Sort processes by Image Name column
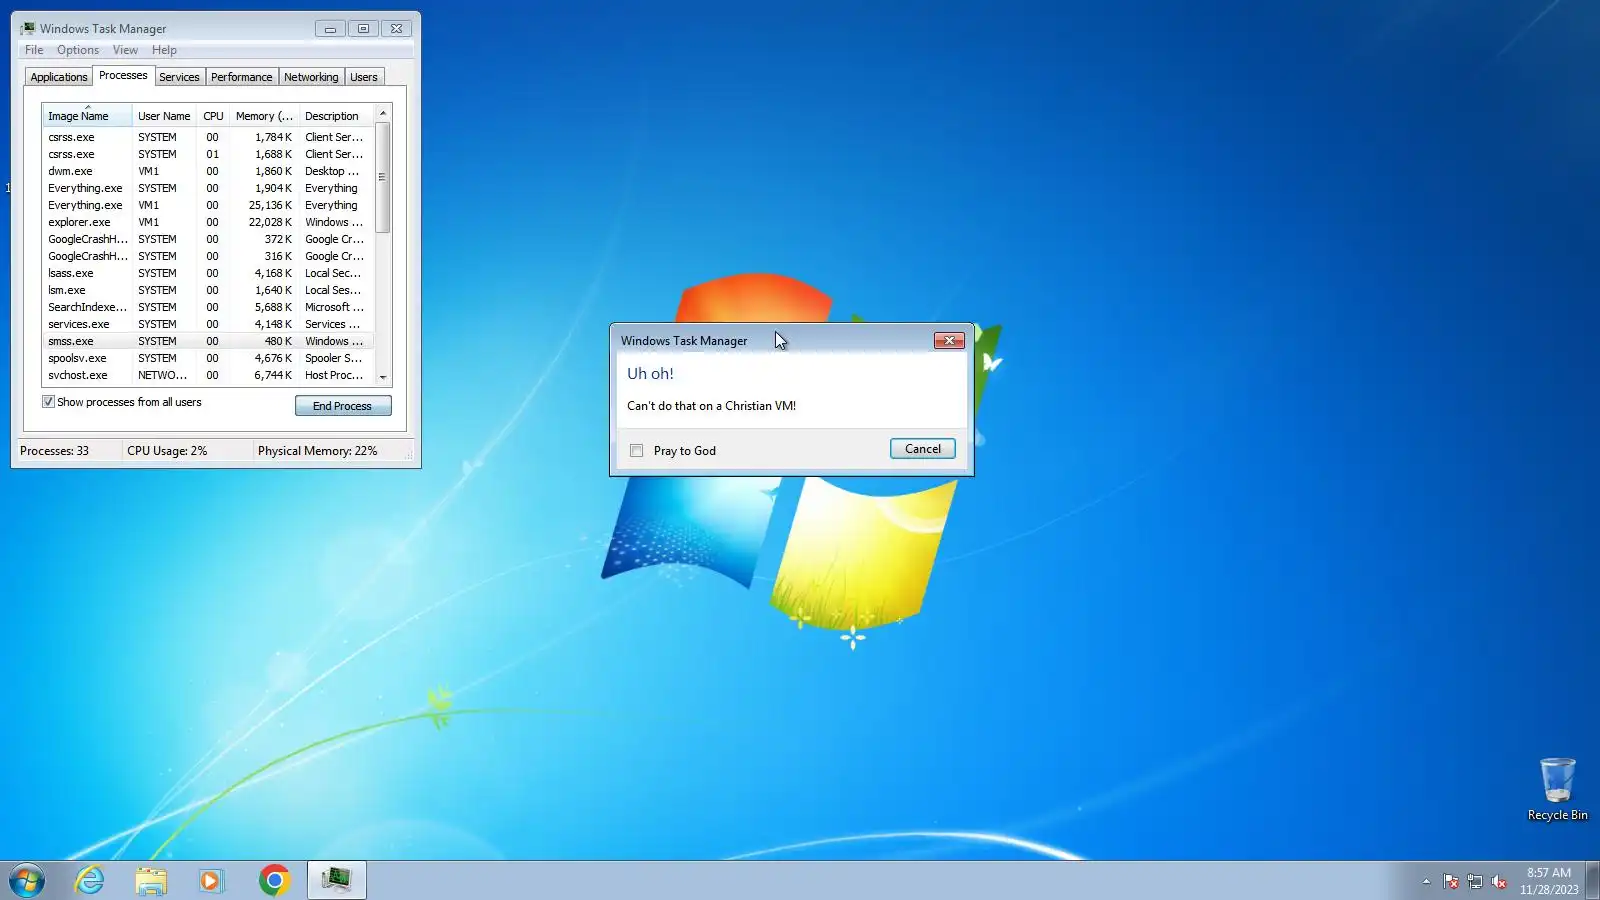 tap(87, 116)
